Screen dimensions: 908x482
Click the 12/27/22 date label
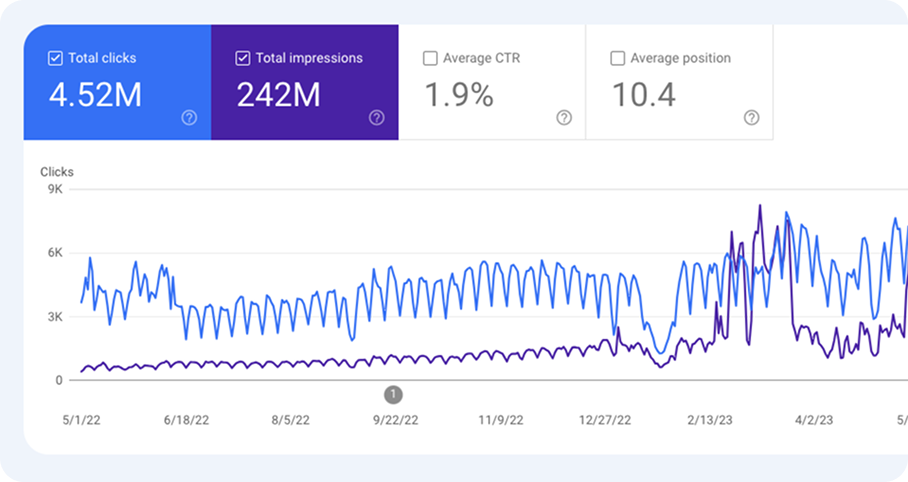coord(607,420)
